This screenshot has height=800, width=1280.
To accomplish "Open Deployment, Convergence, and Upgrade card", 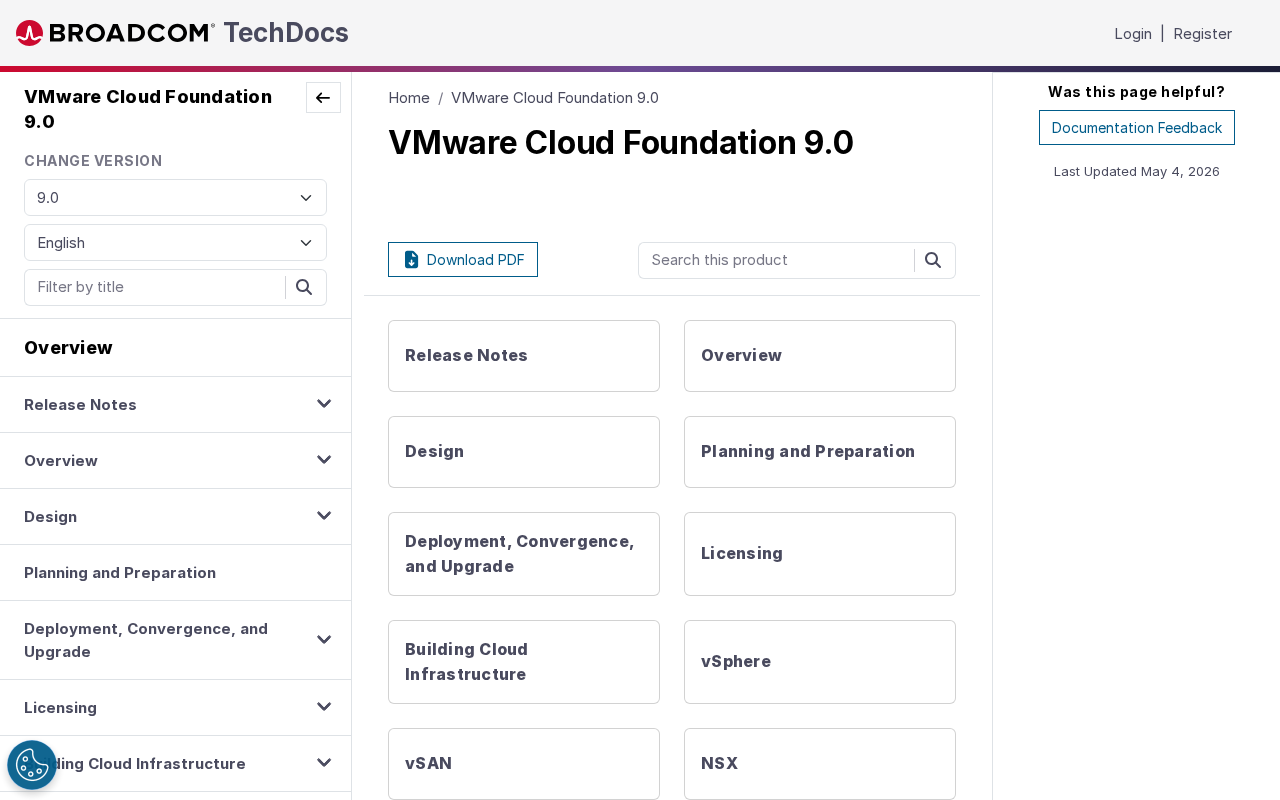I will coord(524,554).
